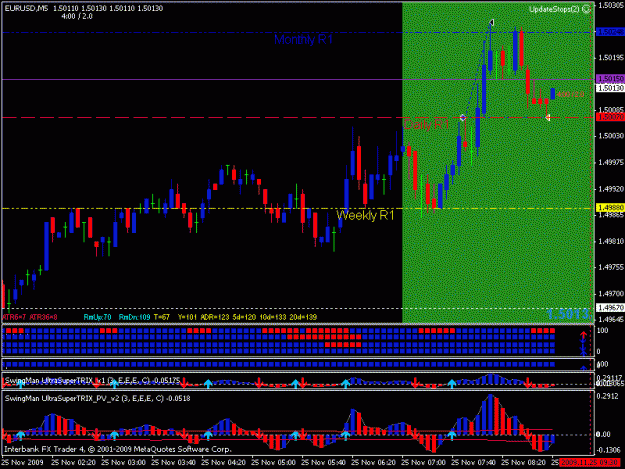Click the 0.00 value on the PV_v2 scale

603,434
